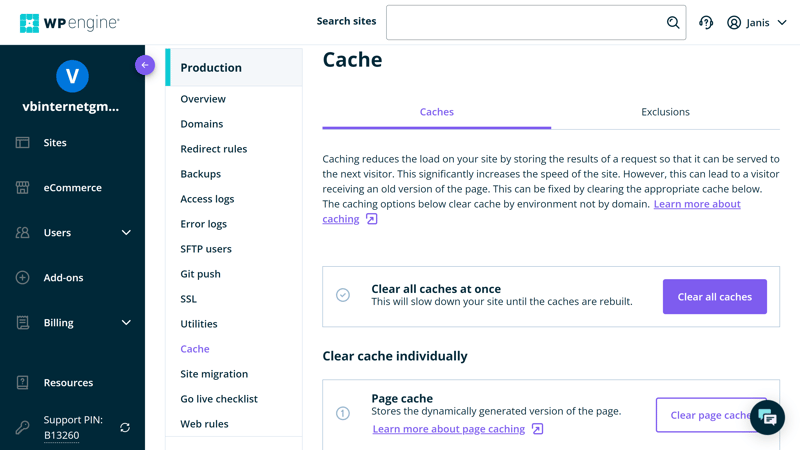Click the search magnifier icon

[673, 23]
